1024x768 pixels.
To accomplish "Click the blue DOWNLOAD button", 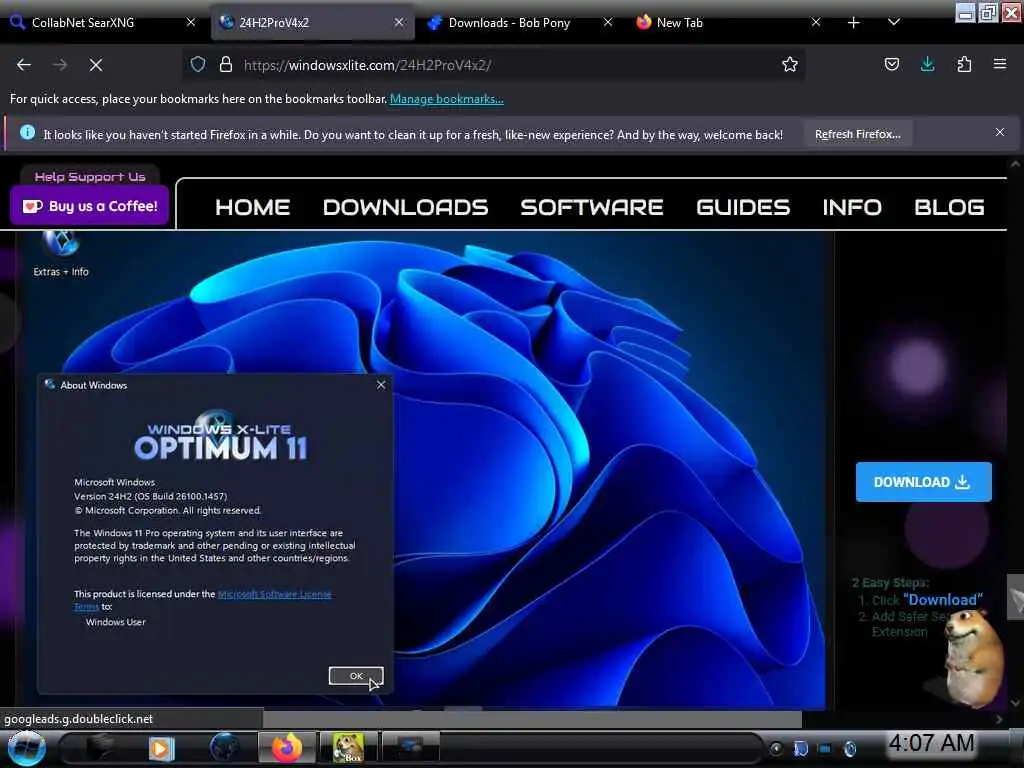I will click(923, 482).
